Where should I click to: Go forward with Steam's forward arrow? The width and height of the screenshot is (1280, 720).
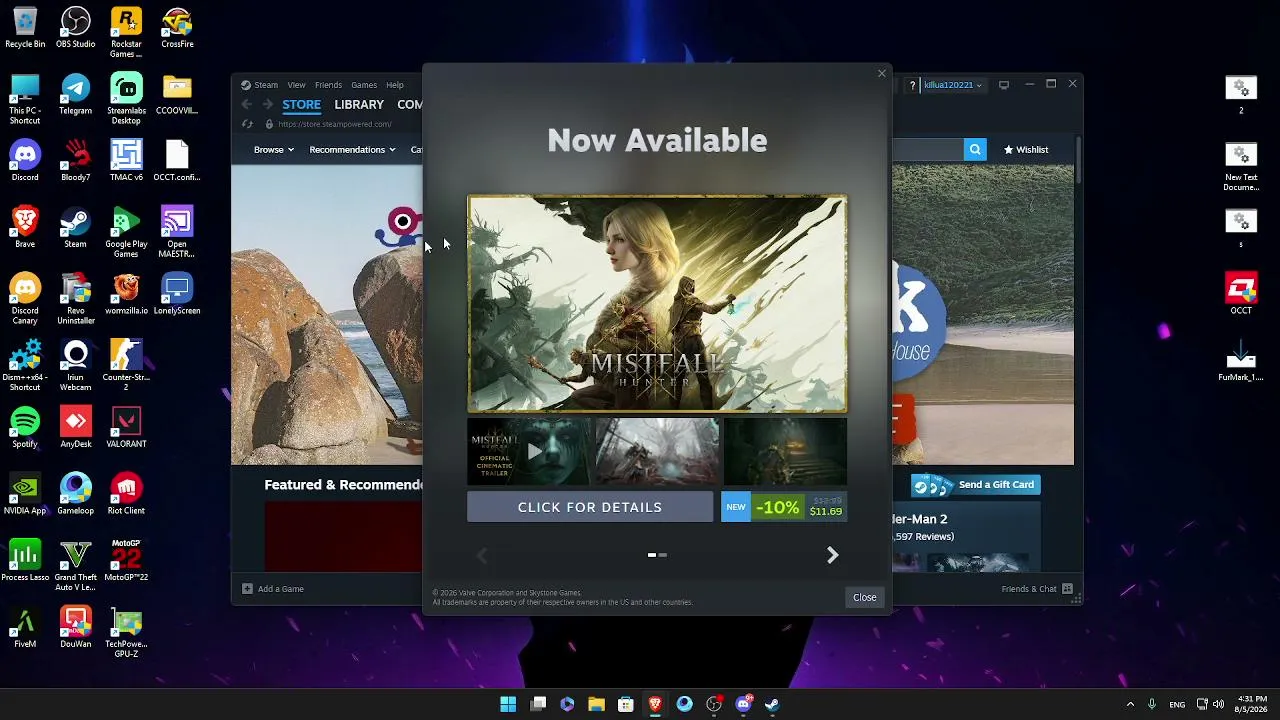pyautogui.click(x=267, y=104)
